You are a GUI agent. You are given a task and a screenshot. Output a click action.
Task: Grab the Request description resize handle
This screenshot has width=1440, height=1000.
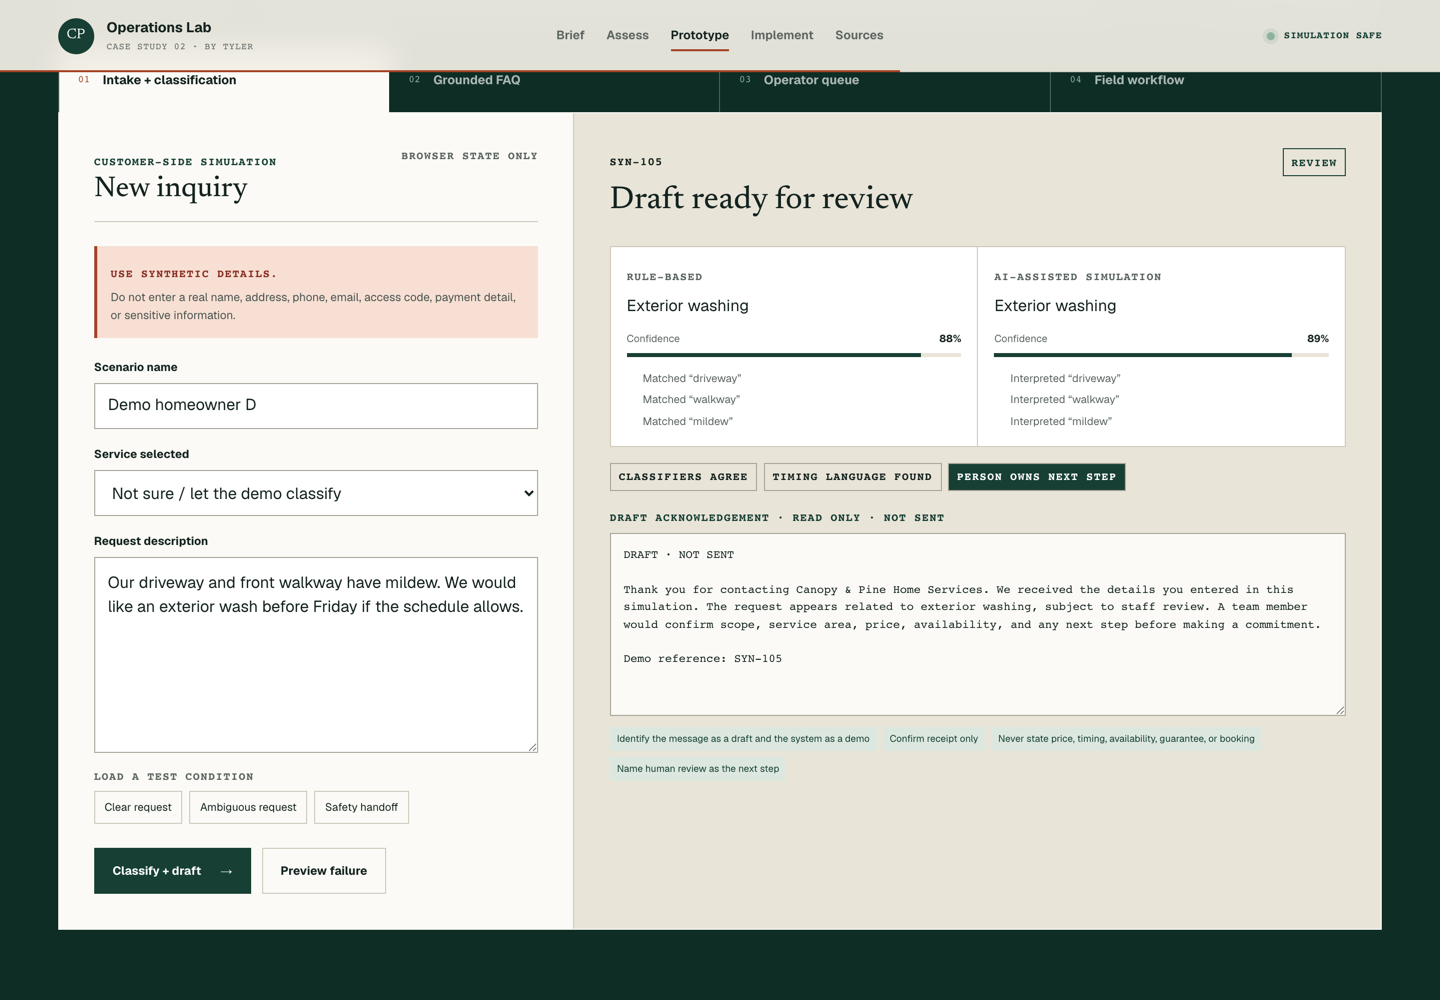[x=532, y=747]
